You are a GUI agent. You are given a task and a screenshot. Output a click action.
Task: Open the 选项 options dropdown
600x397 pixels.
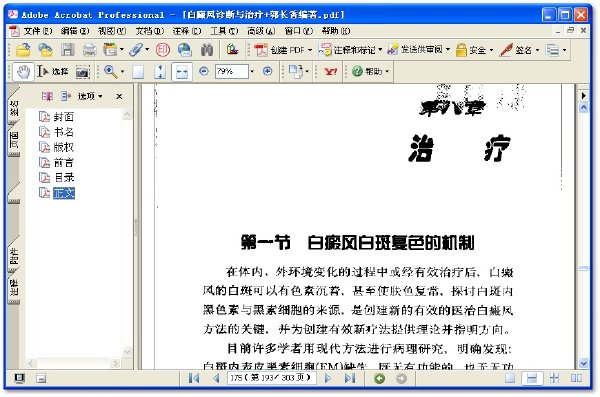pos(90,96)
